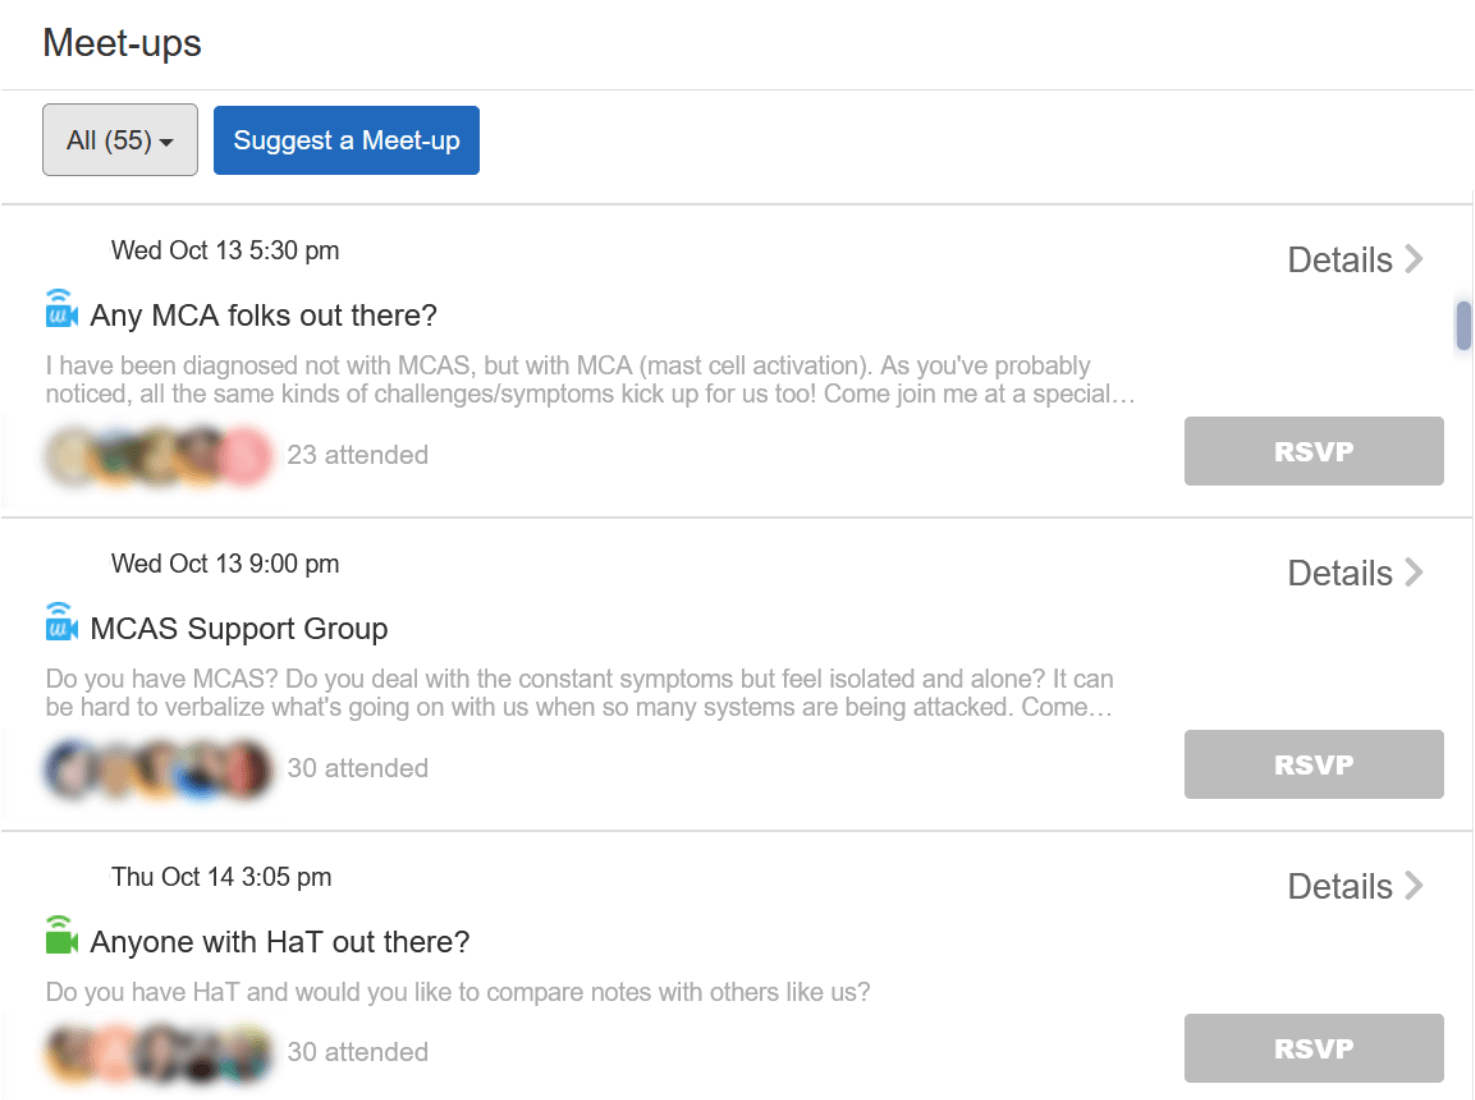Image resolution: width=1475 pixels, height=1100 pixels.
Task: RSVP to the Anyone with HaT meet-up
Action: (1313, 1048)
